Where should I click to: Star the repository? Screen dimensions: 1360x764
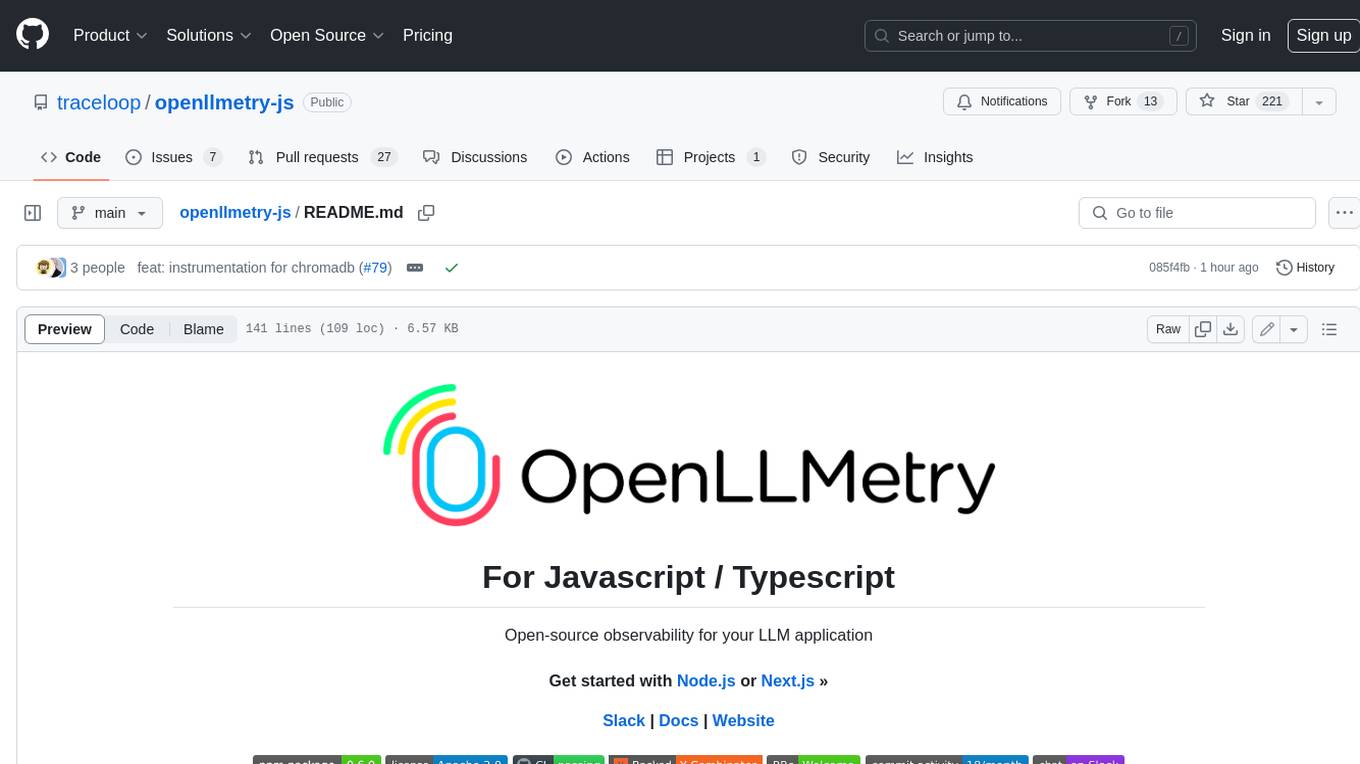tap(1243, 102)
